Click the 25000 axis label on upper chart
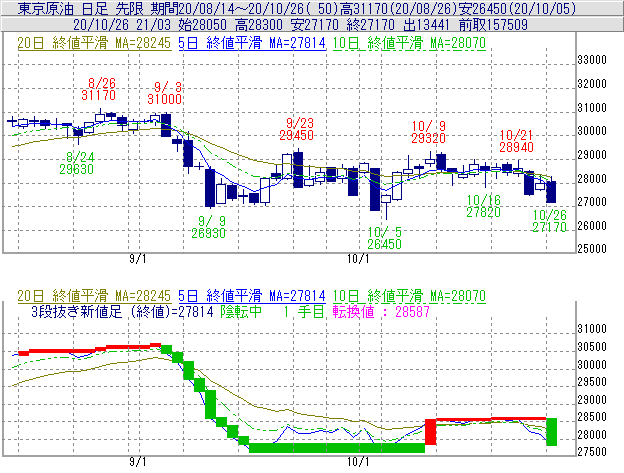Viewport: 624px width, 473px height. tap(592, 249)
